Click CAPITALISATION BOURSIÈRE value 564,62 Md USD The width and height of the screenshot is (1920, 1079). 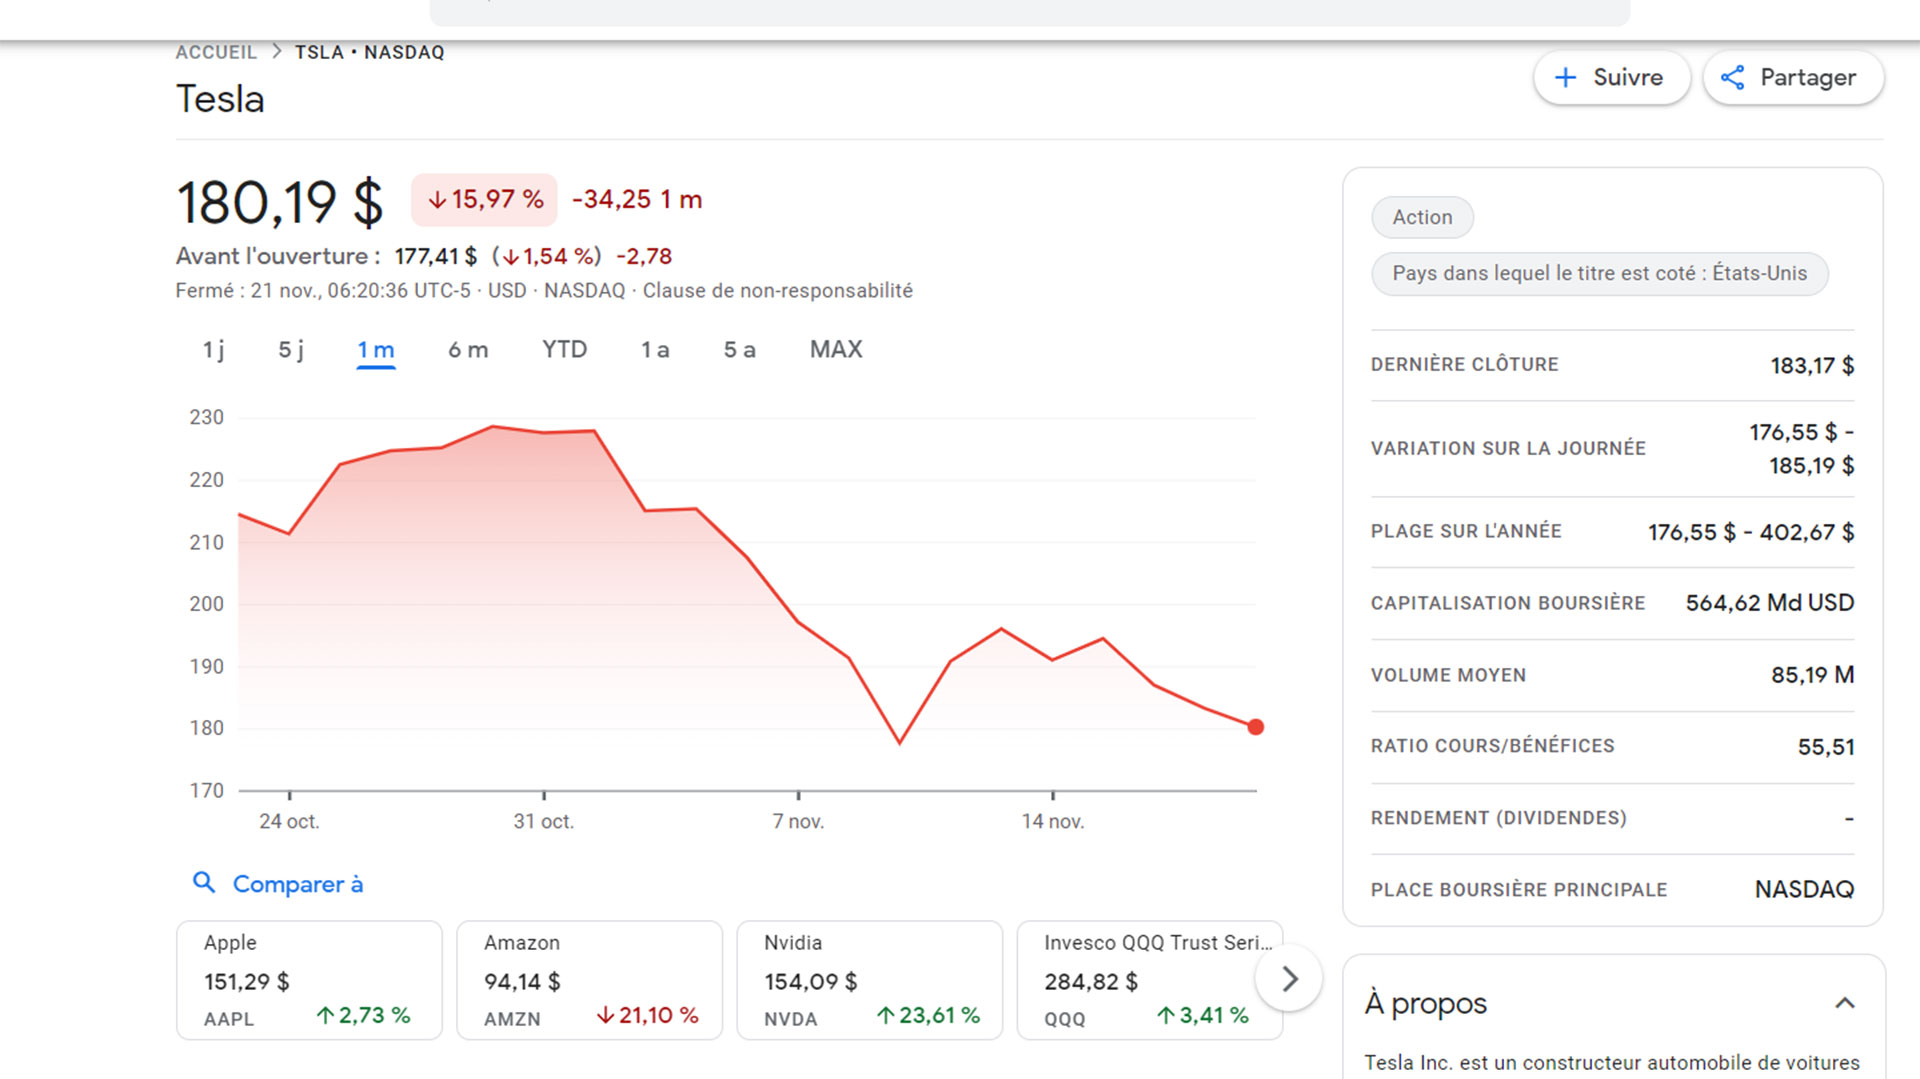coord(1770,602)
